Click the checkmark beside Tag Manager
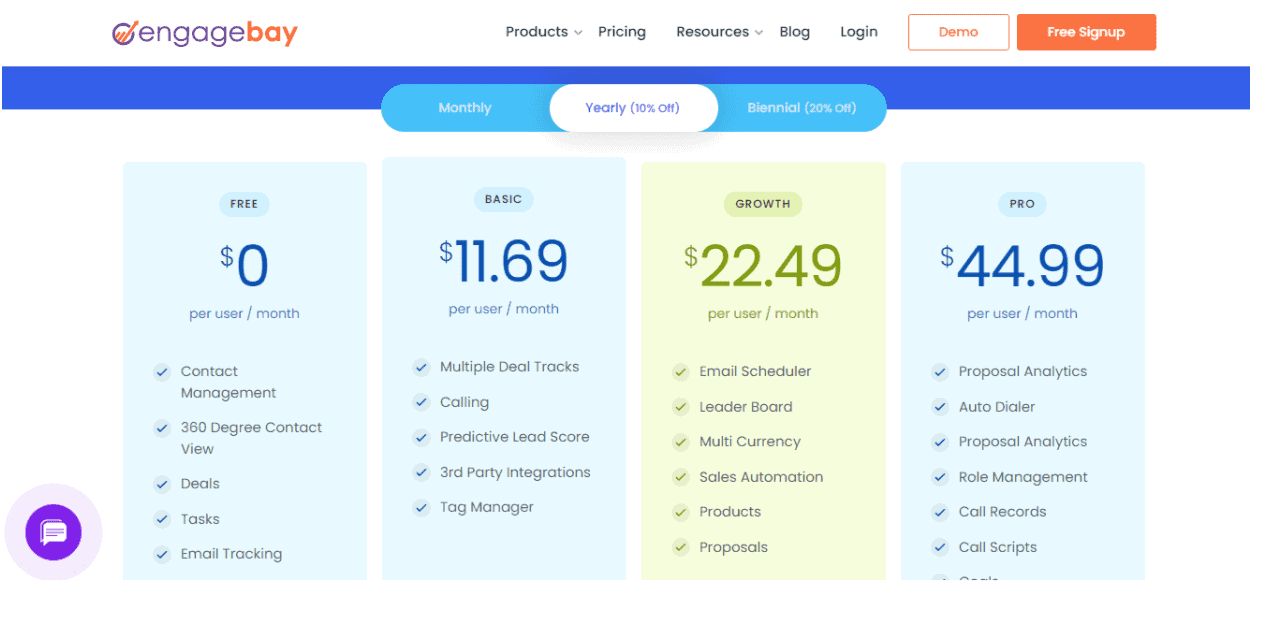This screenshot has width=1282, height=628. (421, 507)
